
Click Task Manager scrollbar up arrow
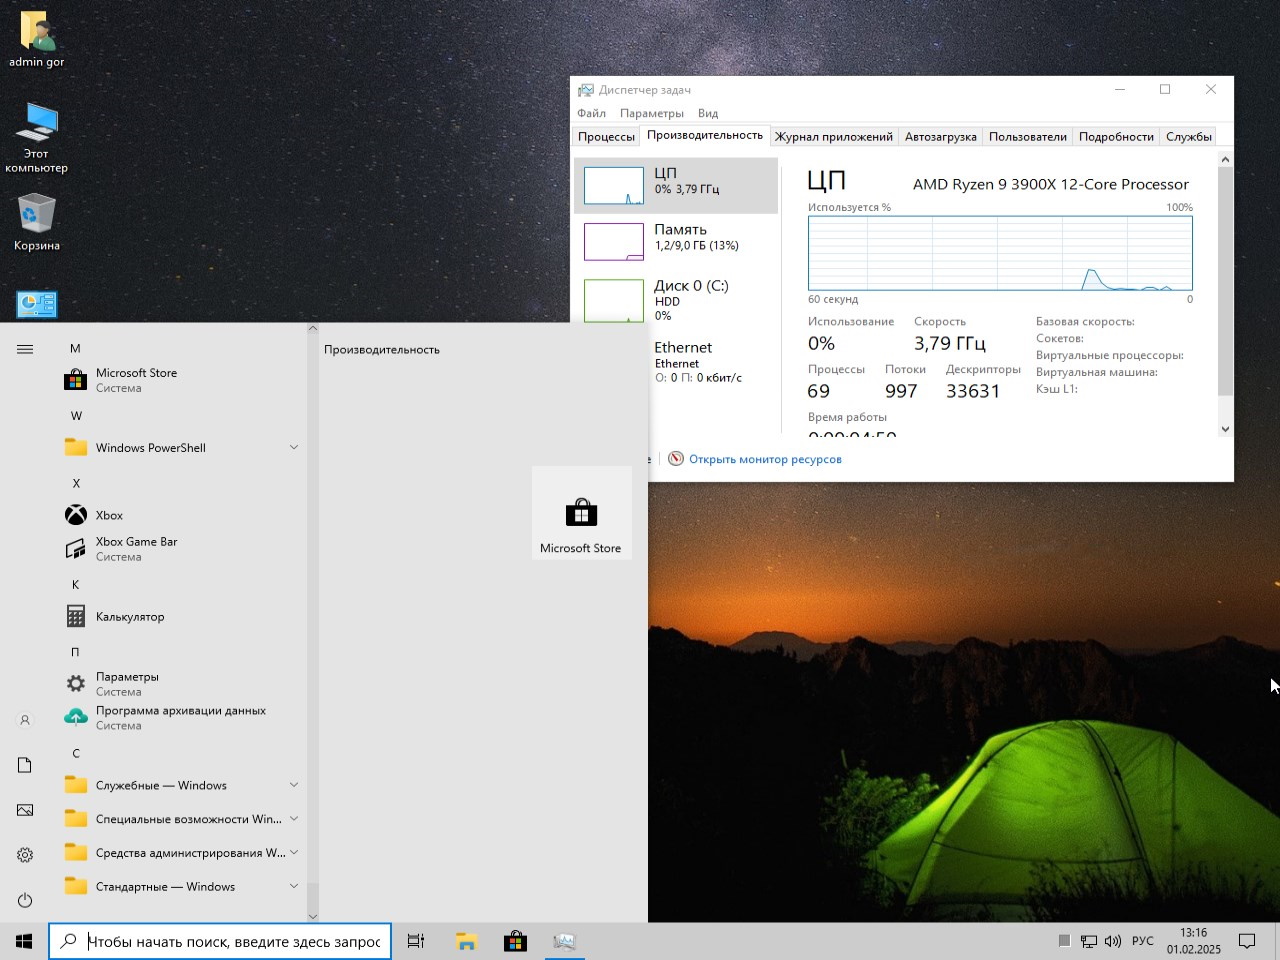click(1226, 160)
